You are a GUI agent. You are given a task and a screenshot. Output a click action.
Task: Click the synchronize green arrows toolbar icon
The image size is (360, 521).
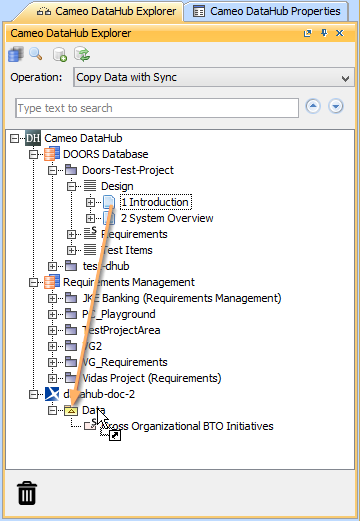(82, 54)
